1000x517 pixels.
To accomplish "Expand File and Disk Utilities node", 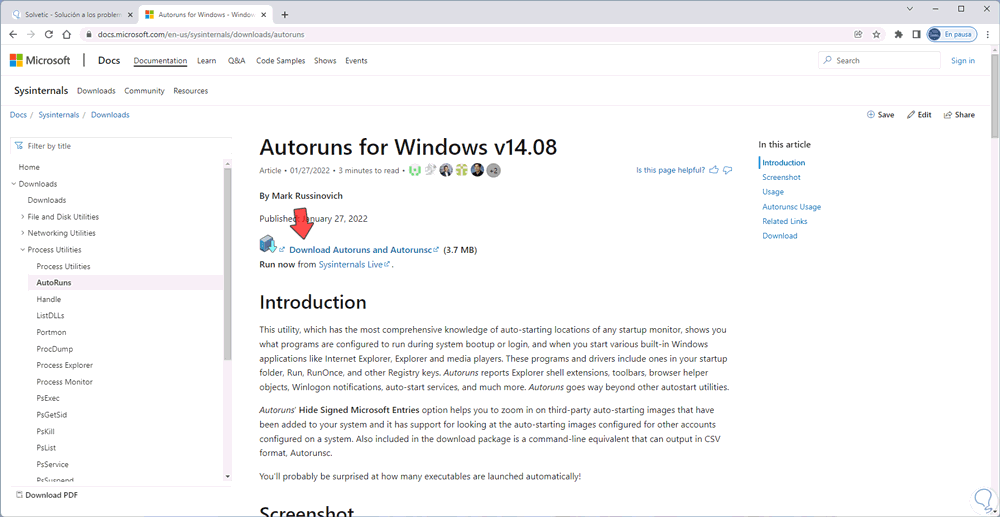I will [x=22, y=217].
